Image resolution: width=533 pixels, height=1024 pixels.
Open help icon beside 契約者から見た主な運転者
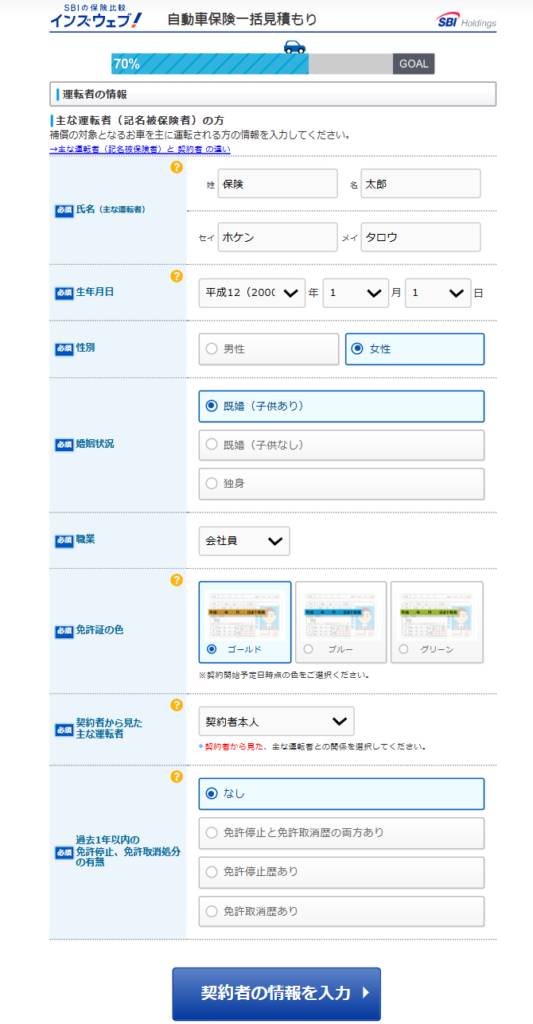[176, 705]
